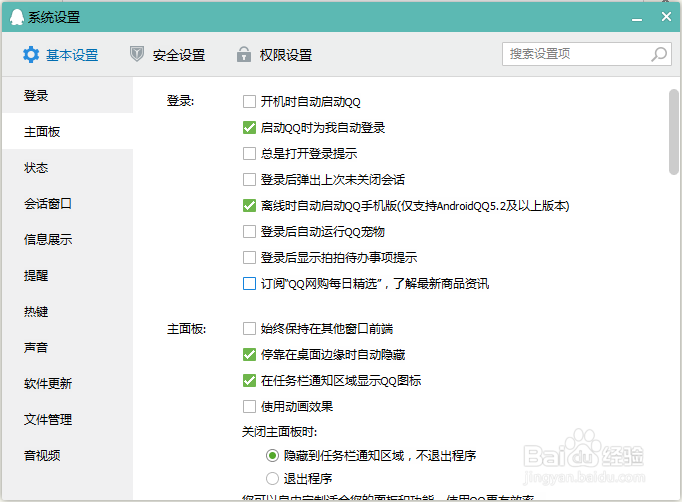Select 退出程序 radio option
Image resolution: width=682 pixels, height=502 pixels.
click(272, 479)
